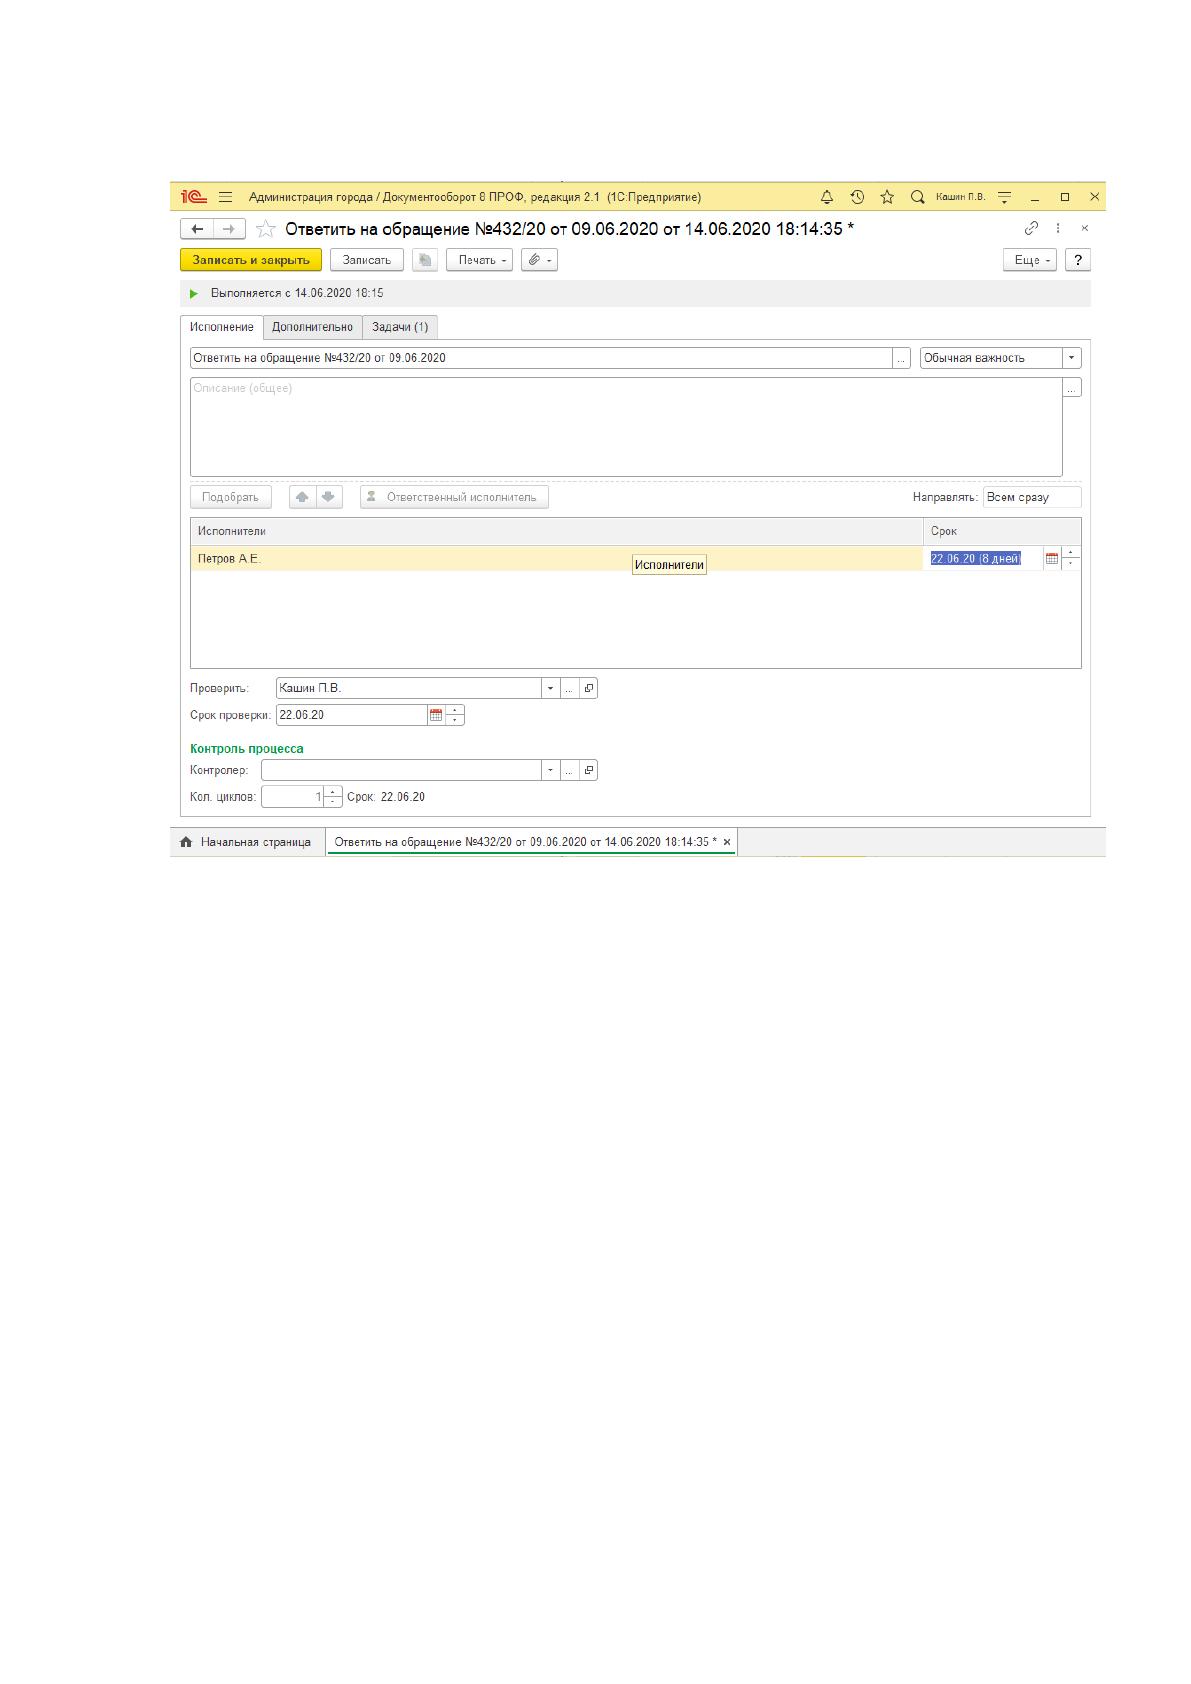The width and height of the screenshot is (1191, 1684).
Task: Go back with the left arrow
Action: point(197,229)
